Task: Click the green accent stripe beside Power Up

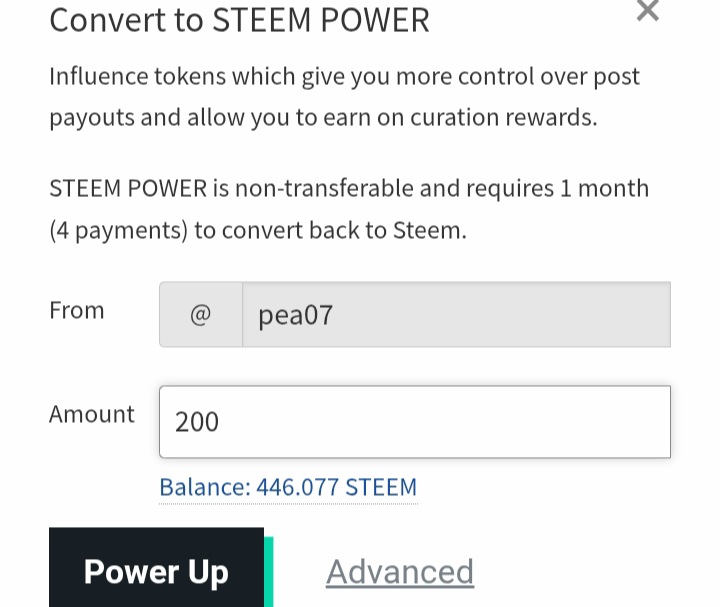Action: 269,572
